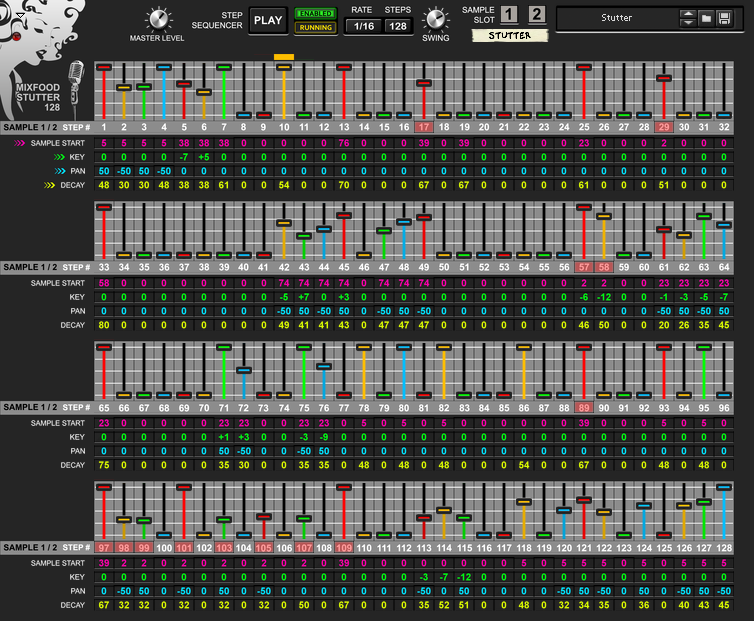Click sample start value 58 on step 33
This screenshot has height=621, width=754.
[104, 283]
